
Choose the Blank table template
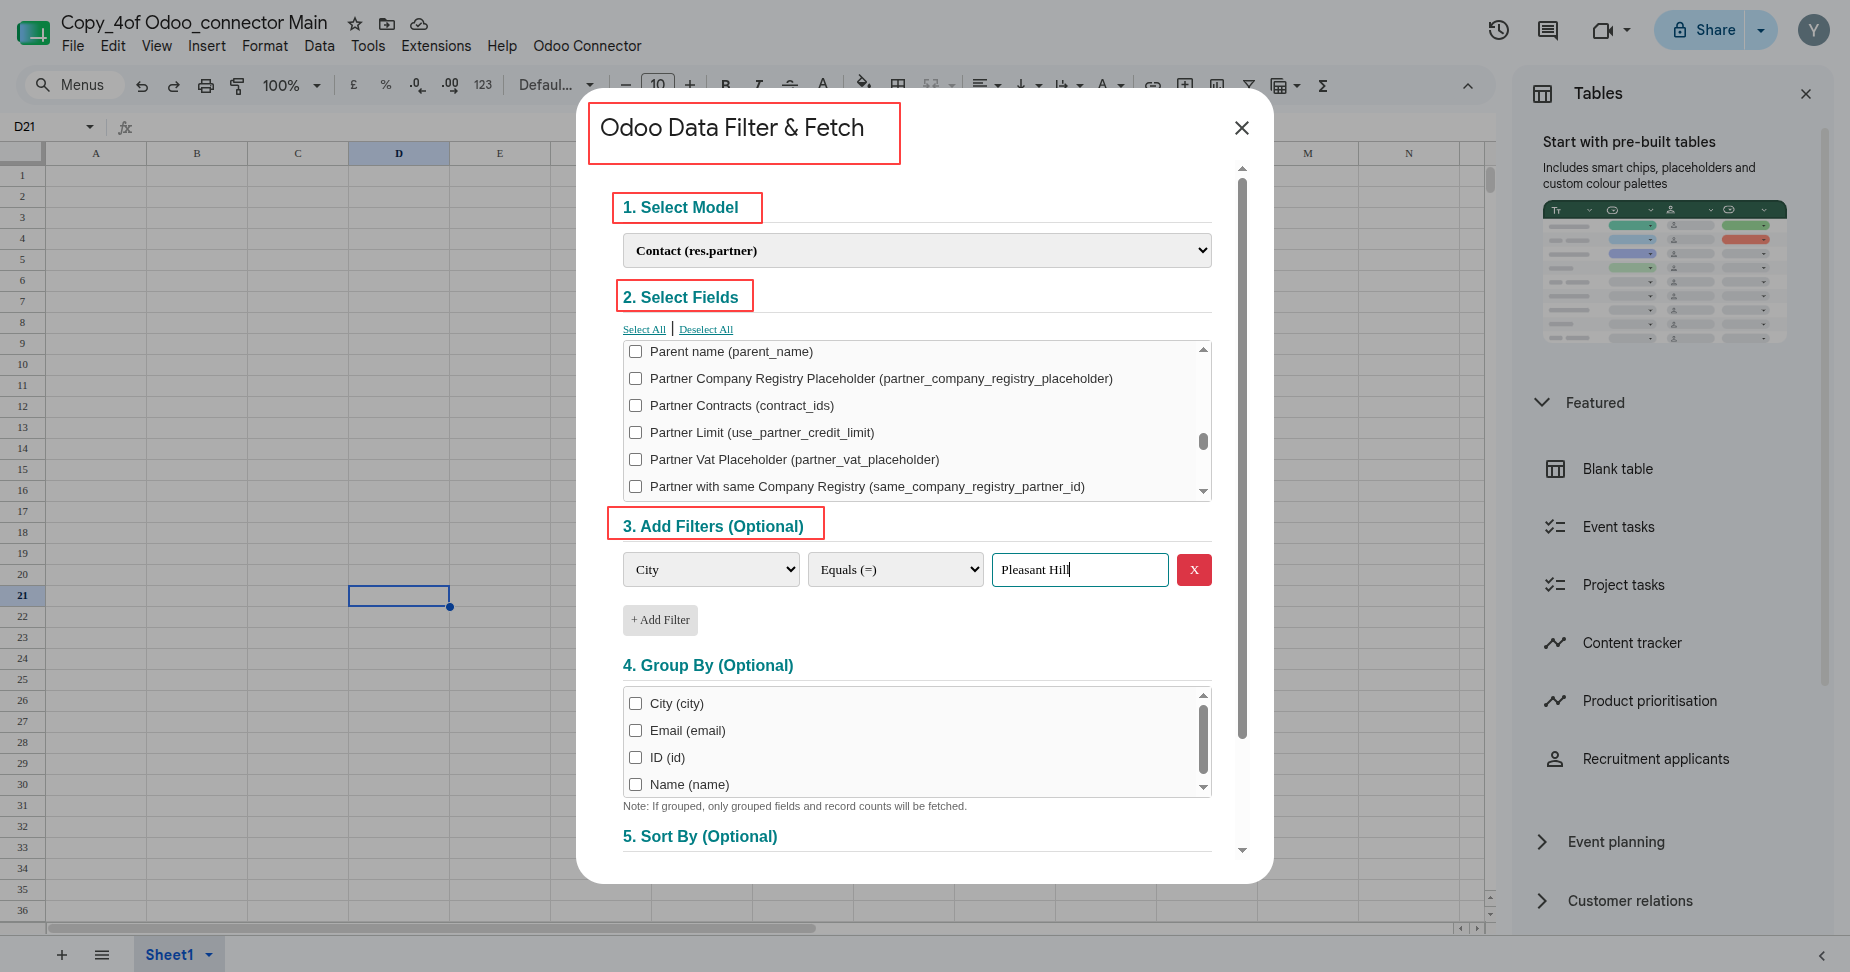(x=1618, y=469)
